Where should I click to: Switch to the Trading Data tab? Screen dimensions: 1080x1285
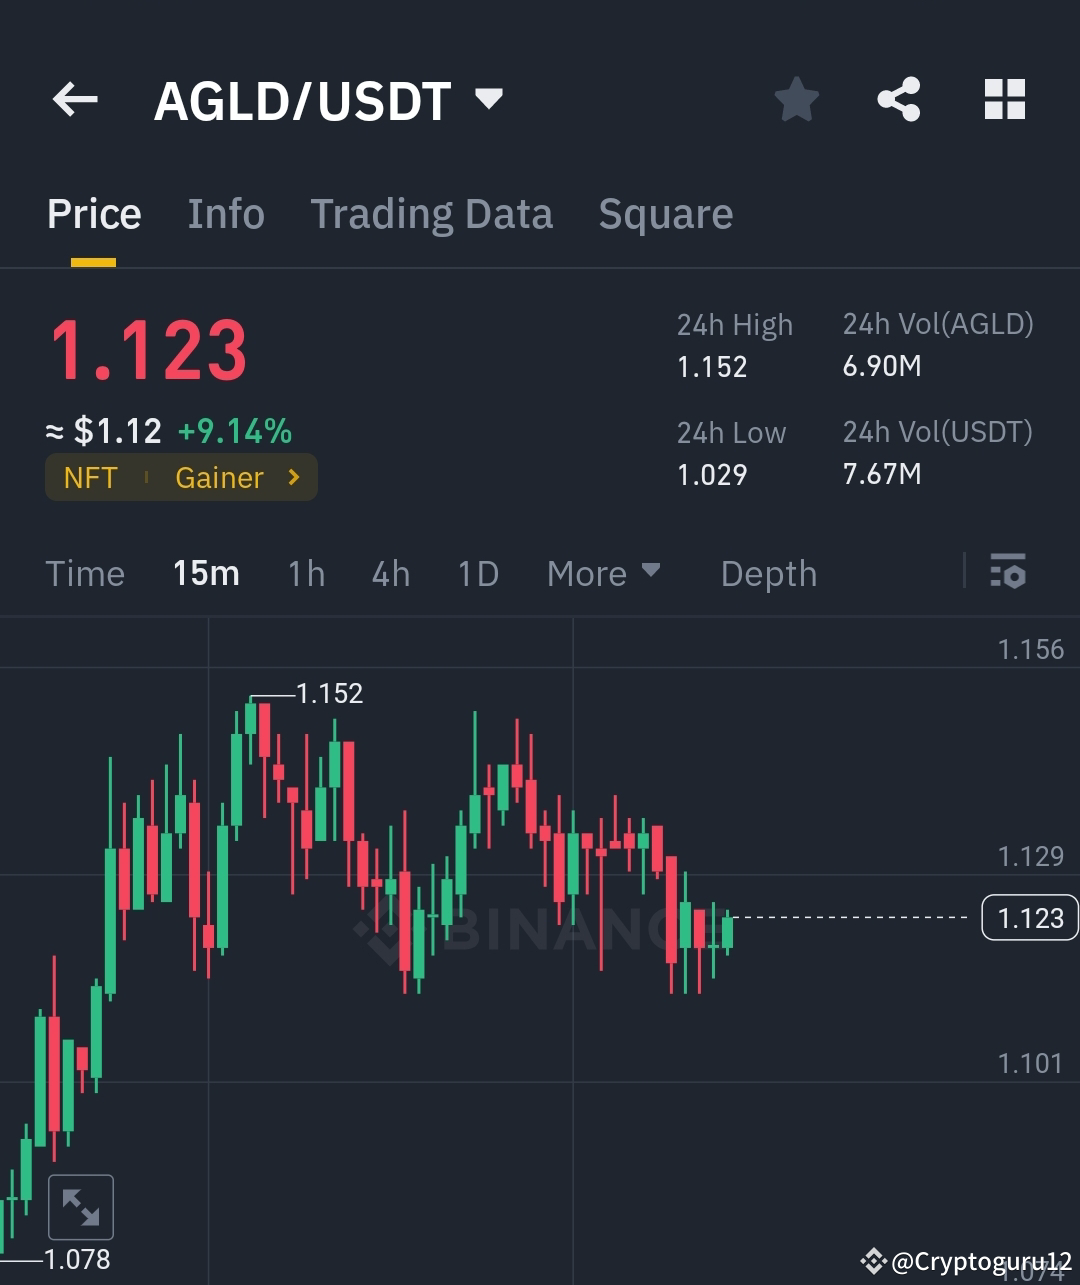tap(432, 214)
